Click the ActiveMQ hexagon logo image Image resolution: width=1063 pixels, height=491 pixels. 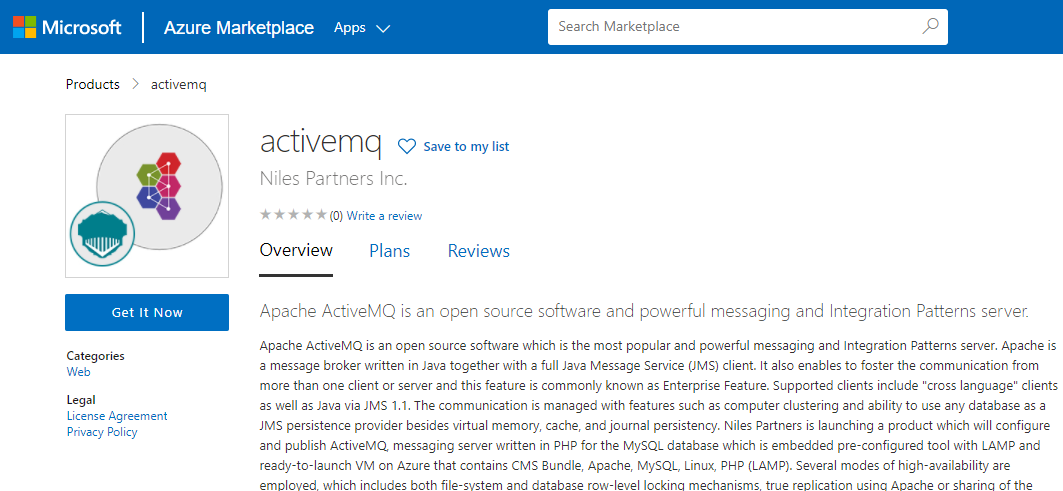(158, 185)
